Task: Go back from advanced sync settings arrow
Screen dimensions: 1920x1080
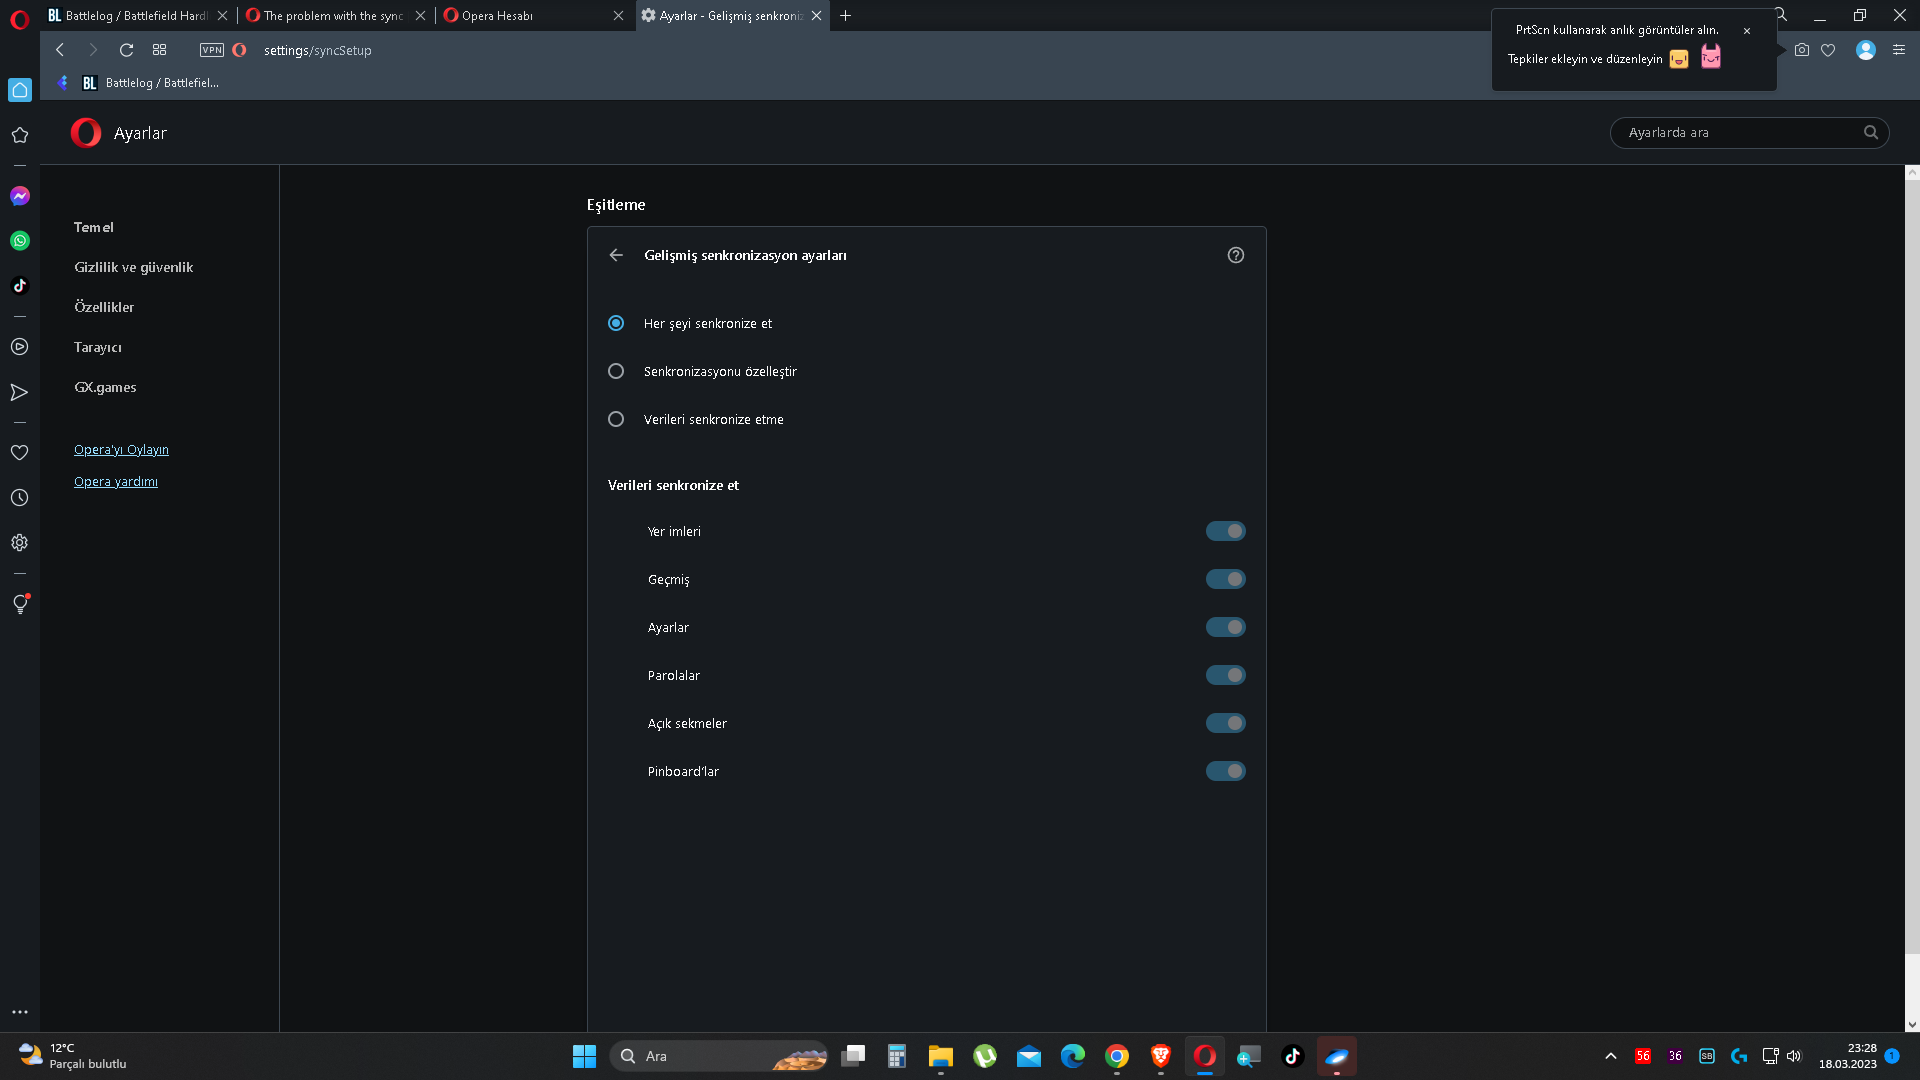Action: pyautogui.click(x=616, y=255)
